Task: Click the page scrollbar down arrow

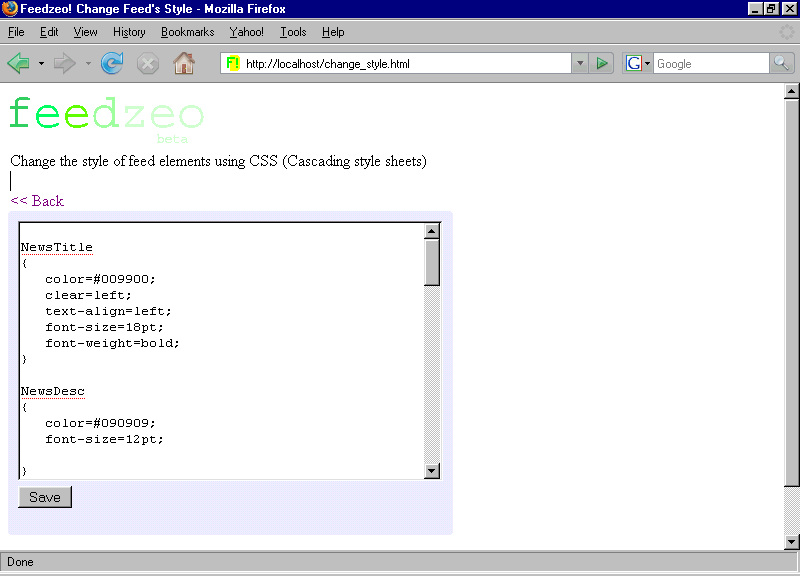Action: pyautogui.click(x=791, y=542)
